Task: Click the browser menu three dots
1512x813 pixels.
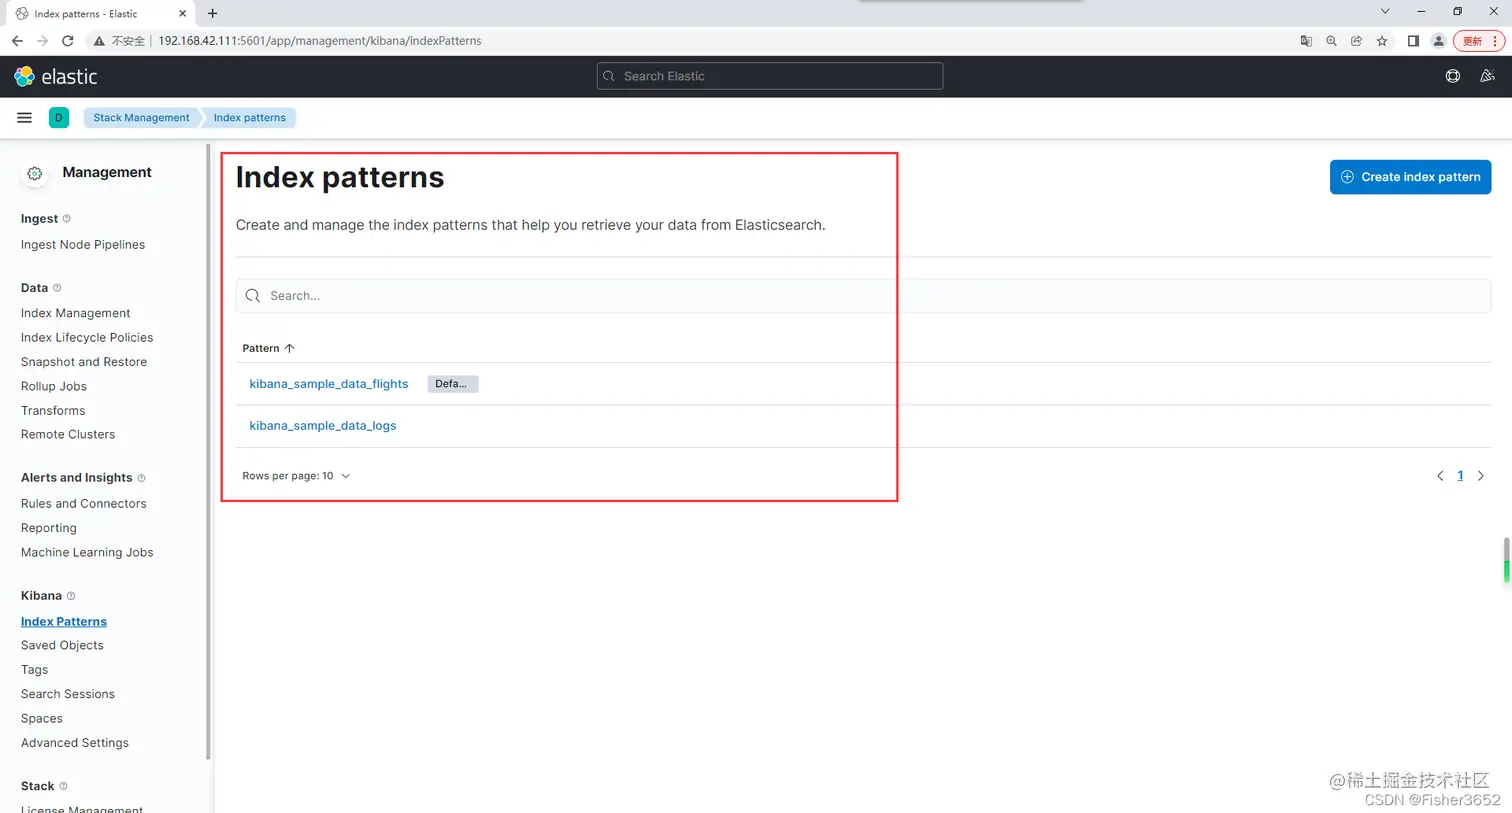Action: [1495, 41]
